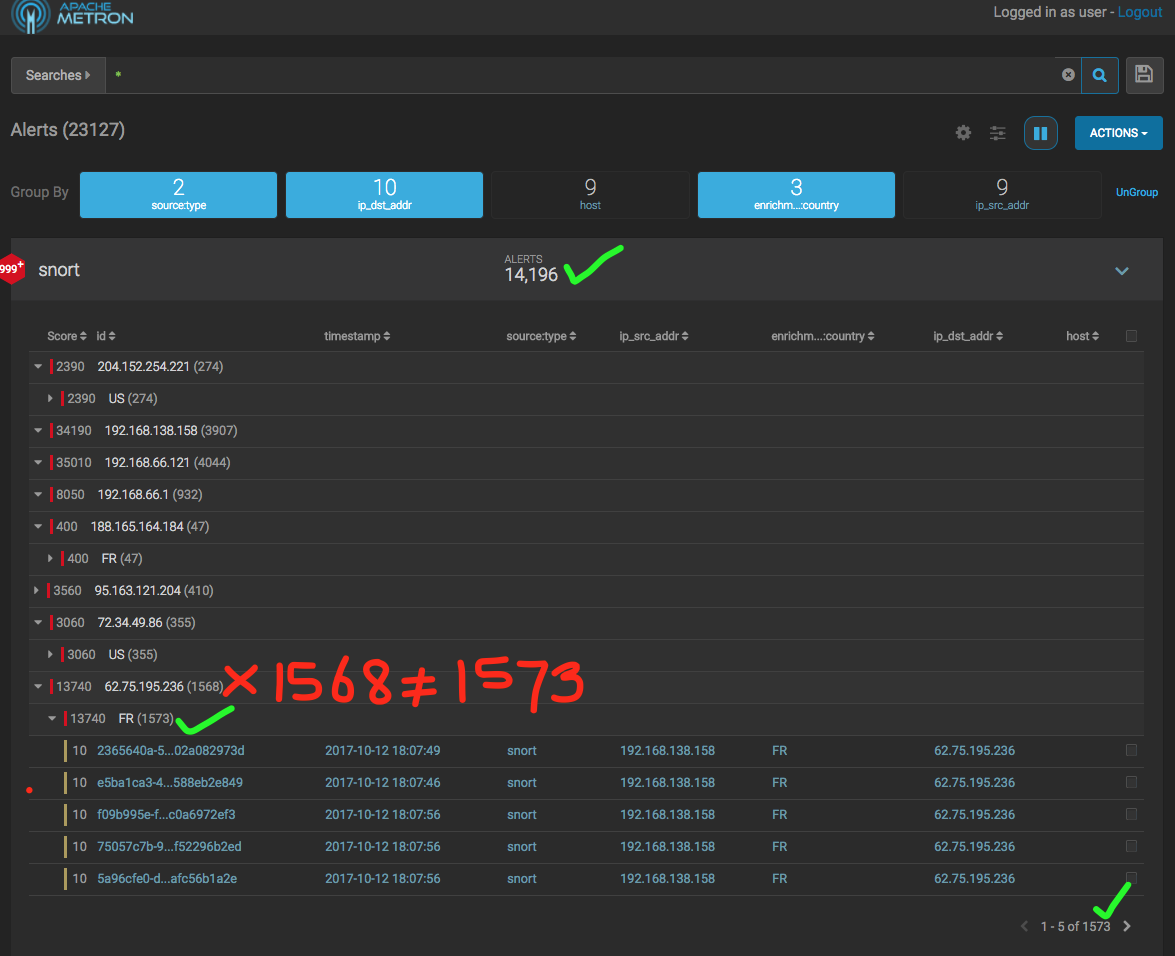Click timestamp 2017-10-12 18:07:46

pyautogui.click(x=382, y=782)
